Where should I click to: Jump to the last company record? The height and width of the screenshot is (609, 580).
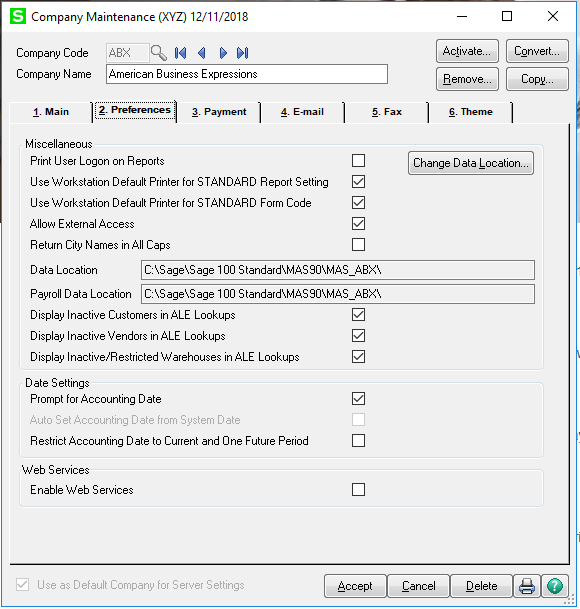[243, 53]
